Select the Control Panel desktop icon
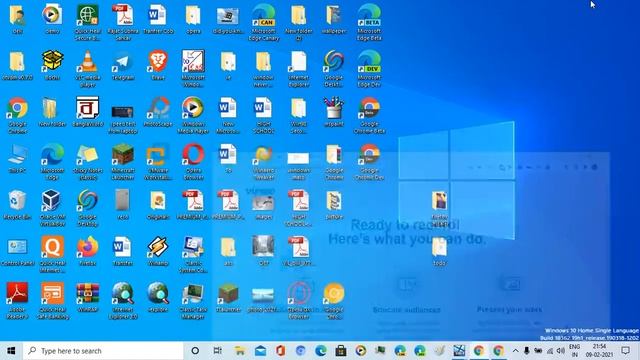This screenshot has width=640, height=360. [17, 251]
